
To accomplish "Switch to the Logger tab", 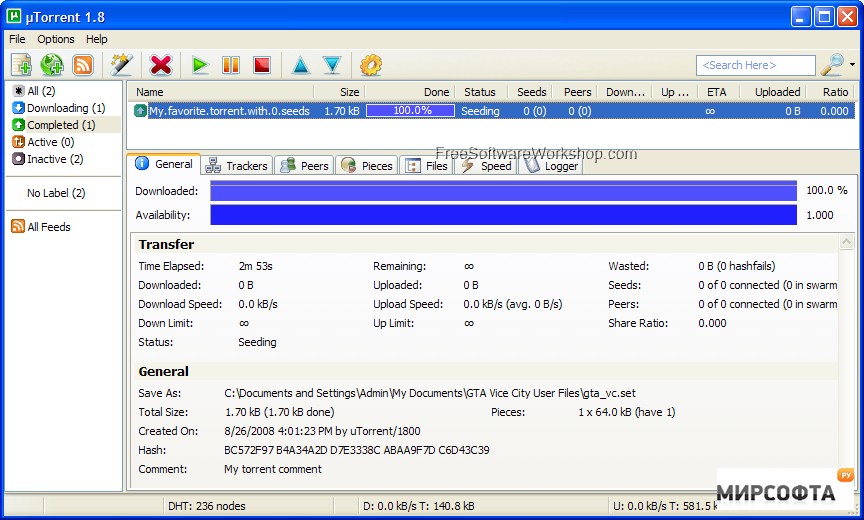I will pos(551,166).
